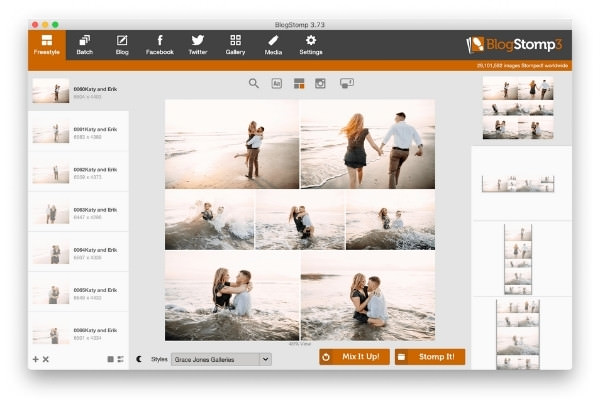Click the monitor preview icon
The image size is (600, 400).
coord(347,83)
